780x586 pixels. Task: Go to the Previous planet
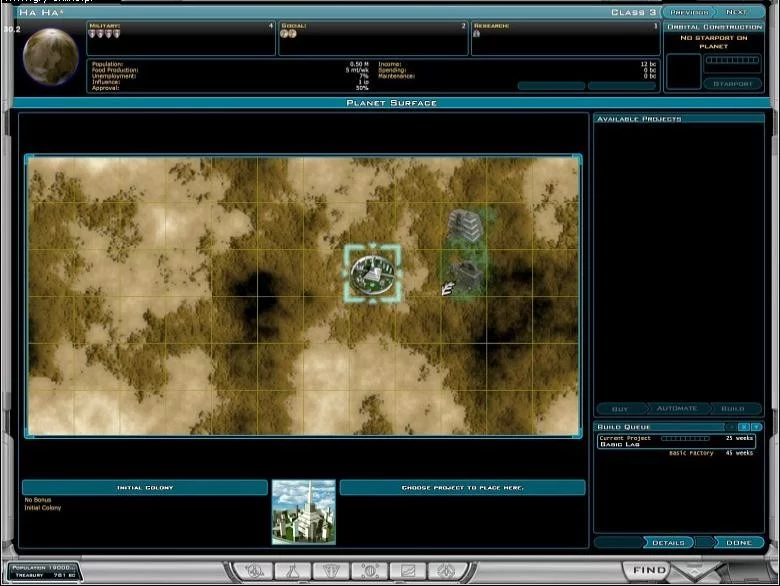coord(689,12)
